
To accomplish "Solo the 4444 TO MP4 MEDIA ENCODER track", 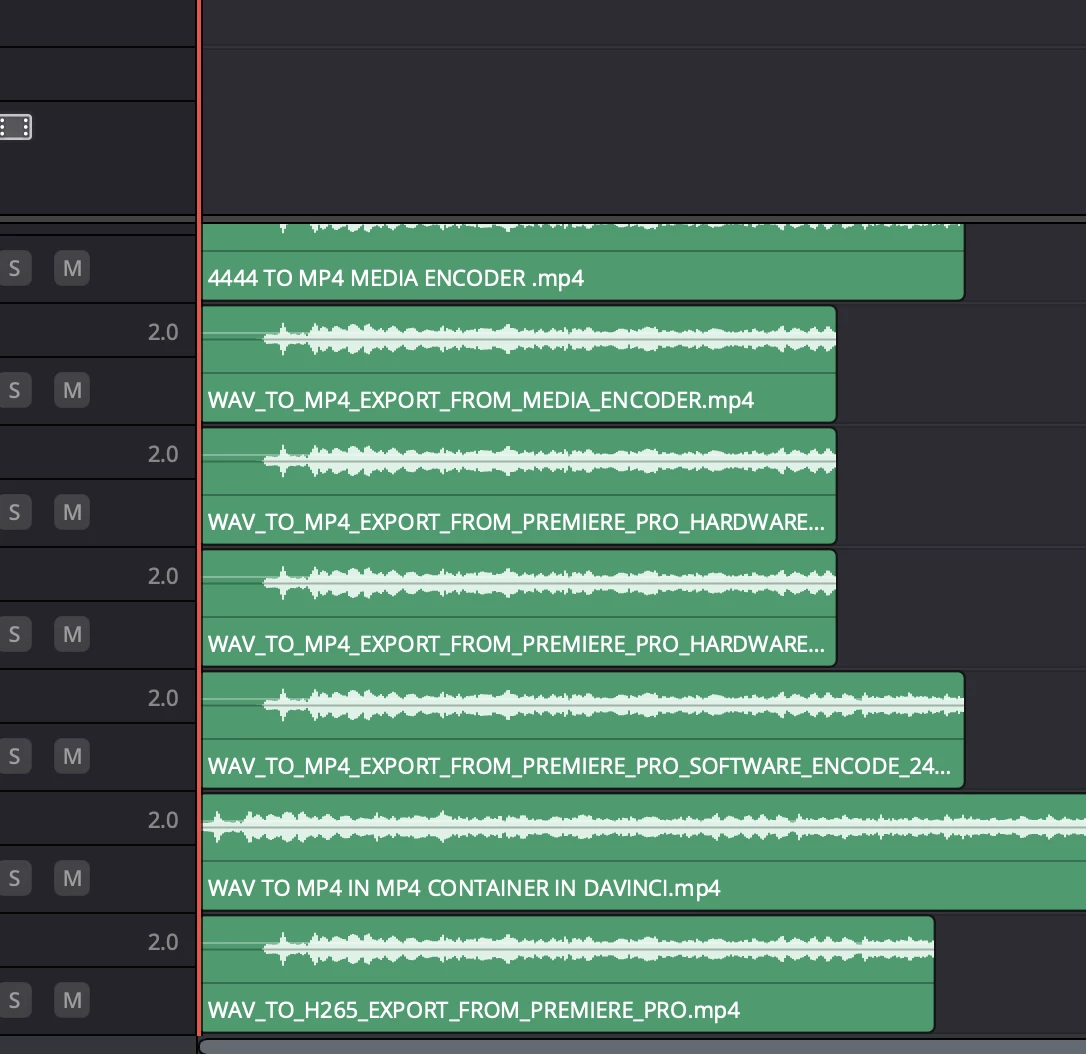I will (15, 268).
